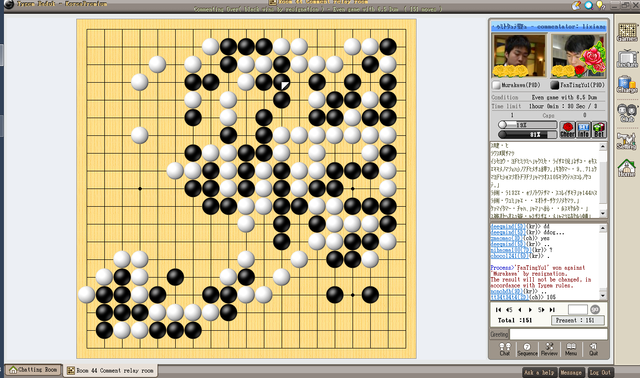This screenshot has height=378, width=640.
Task: Jump to first move
Action: pyautogui.click(x=498, y=310)
